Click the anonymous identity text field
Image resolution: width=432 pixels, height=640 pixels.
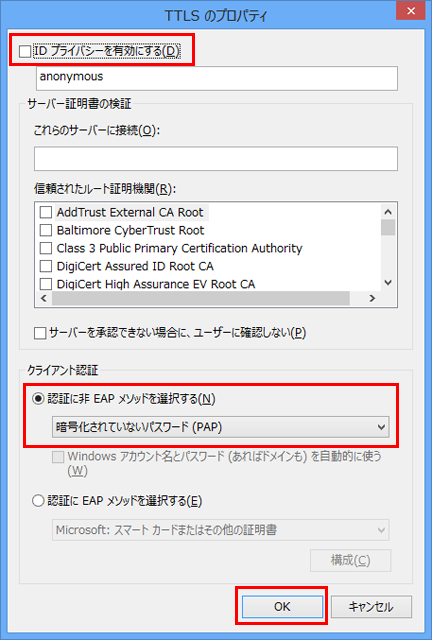(217, 78)
